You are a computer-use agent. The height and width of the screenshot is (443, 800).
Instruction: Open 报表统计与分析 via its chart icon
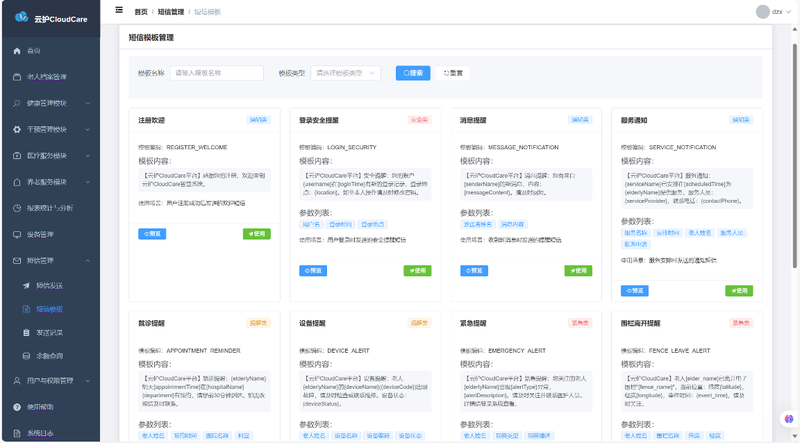coord(17,208)
